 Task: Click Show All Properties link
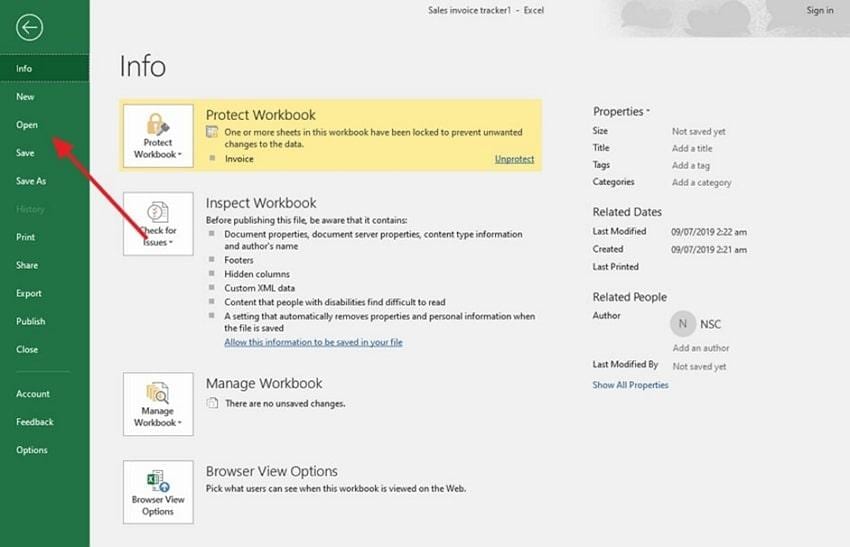pyautogui.click(x=630, y=385)
